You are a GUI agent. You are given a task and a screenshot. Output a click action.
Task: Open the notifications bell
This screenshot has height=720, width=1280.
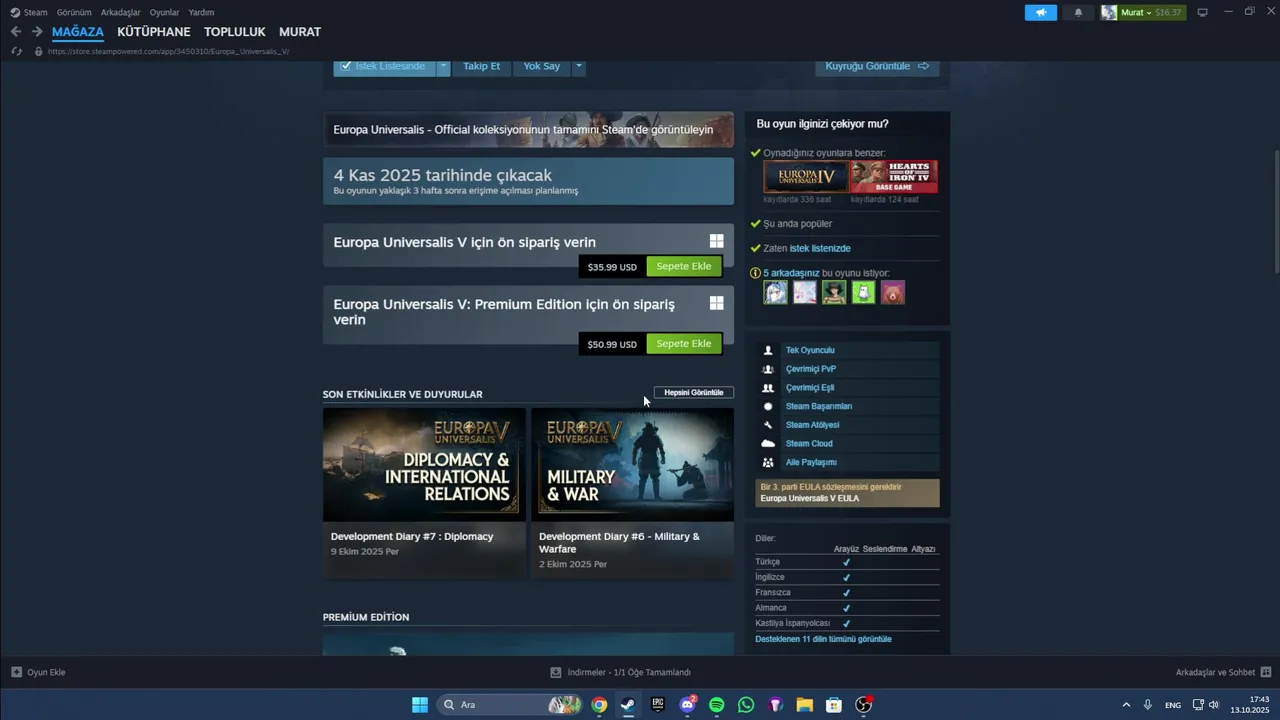coord(1078,13)
